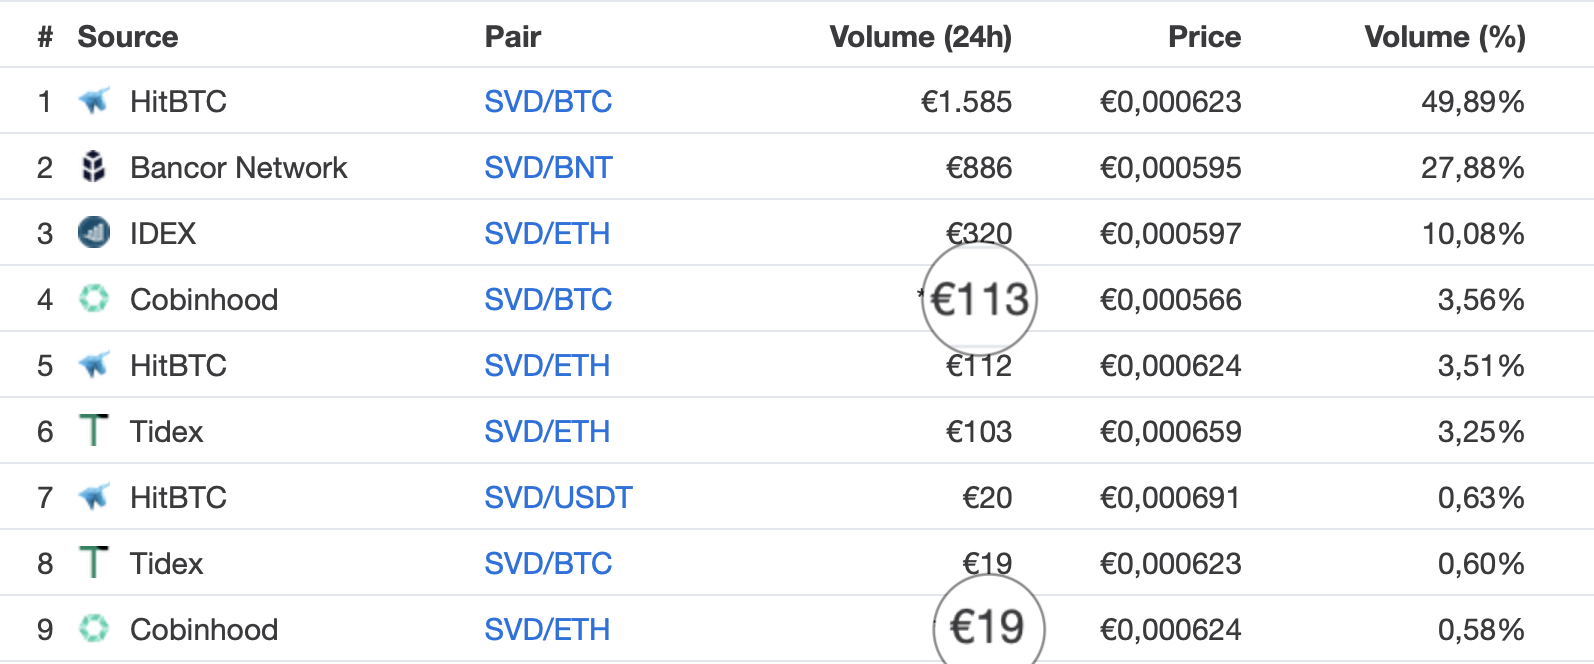The height and width of the screenshot is (664, 1594).
Task: Click the HitBTC logo in row 5
Action: [x=94, y=365]
